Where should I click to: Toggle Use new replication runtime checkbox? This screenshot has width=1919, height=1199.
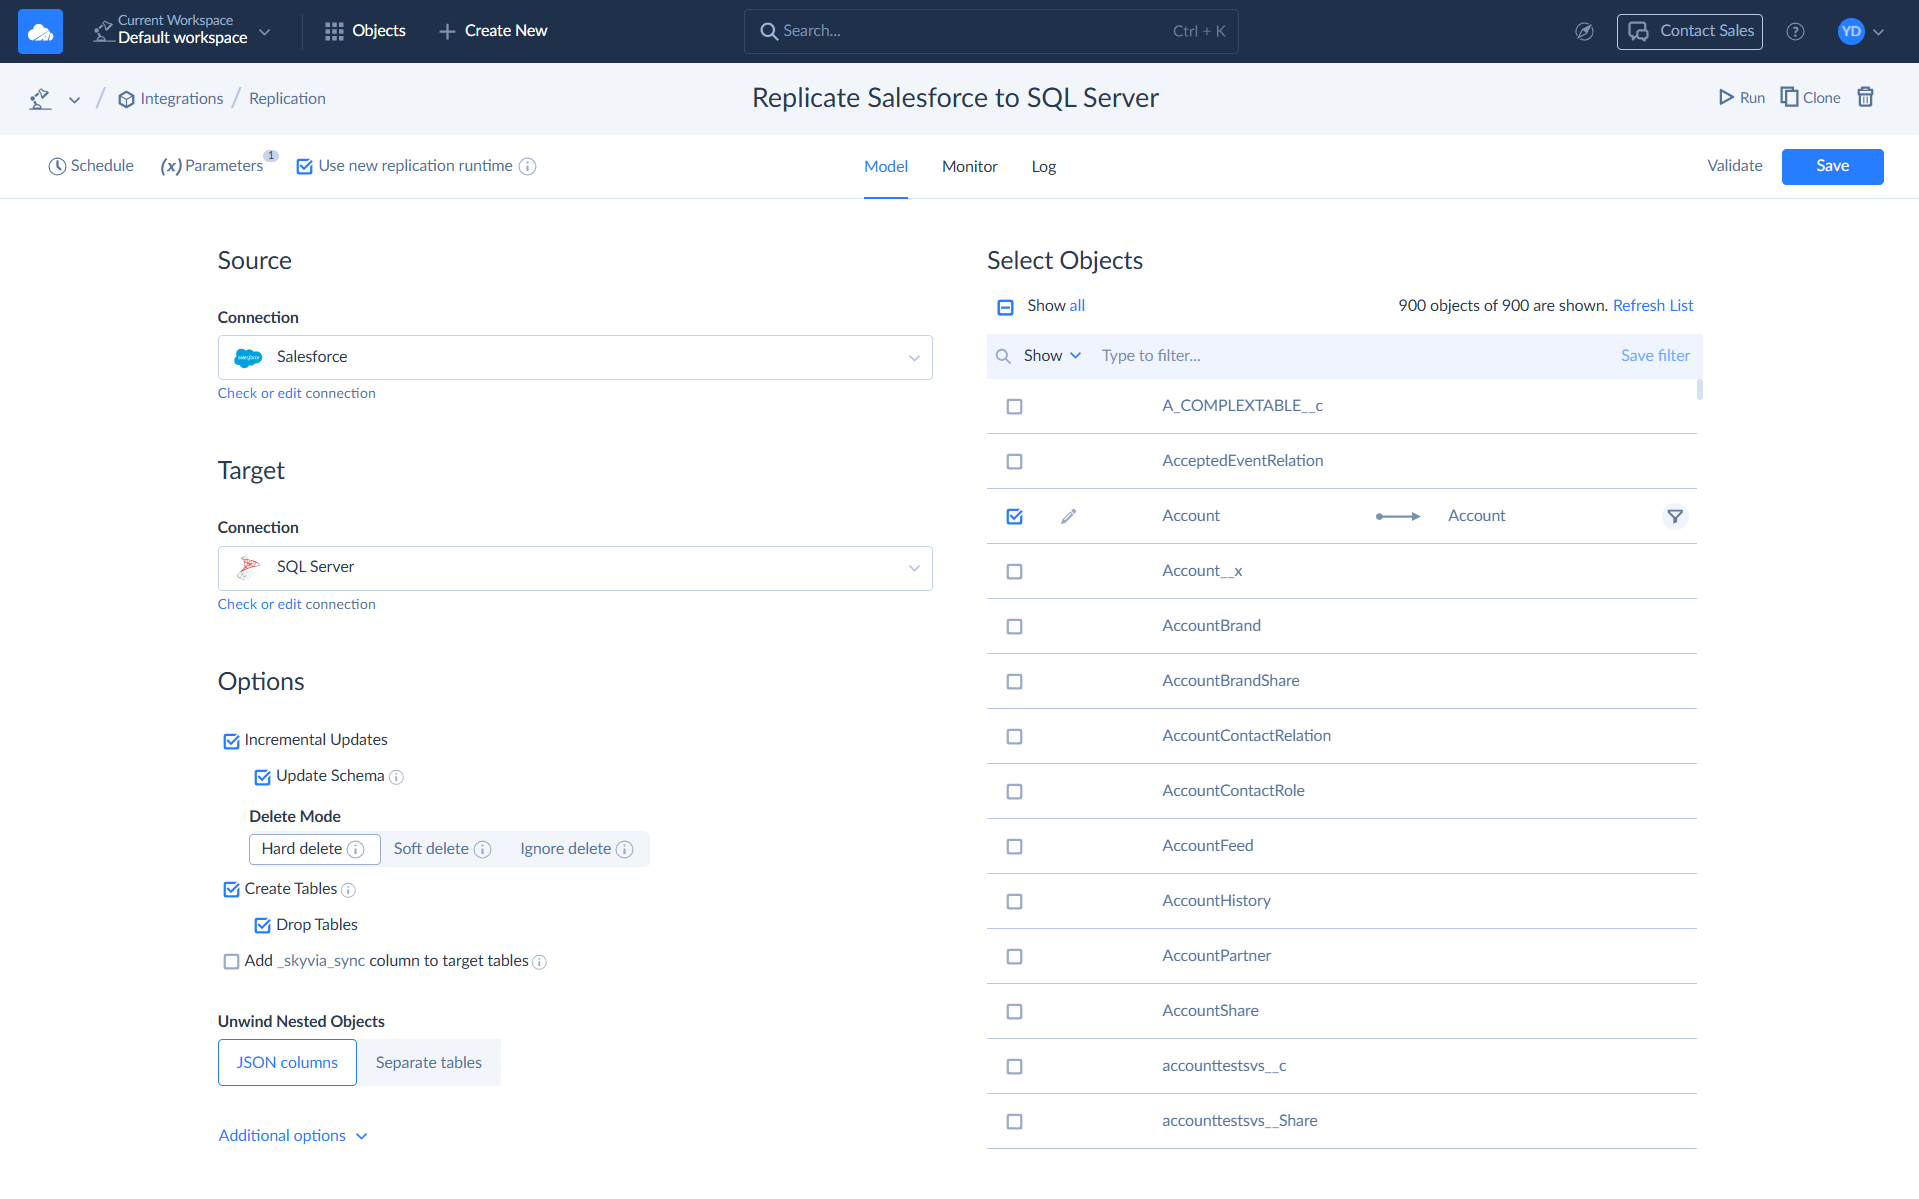pyautogui.click(x=305, y=166)
